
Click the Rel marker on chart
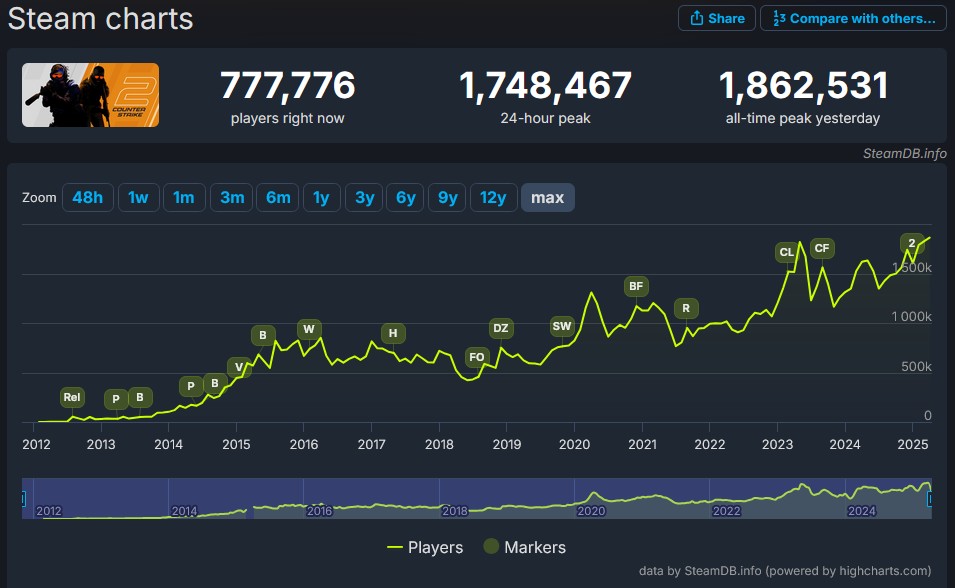click(72, 397)
